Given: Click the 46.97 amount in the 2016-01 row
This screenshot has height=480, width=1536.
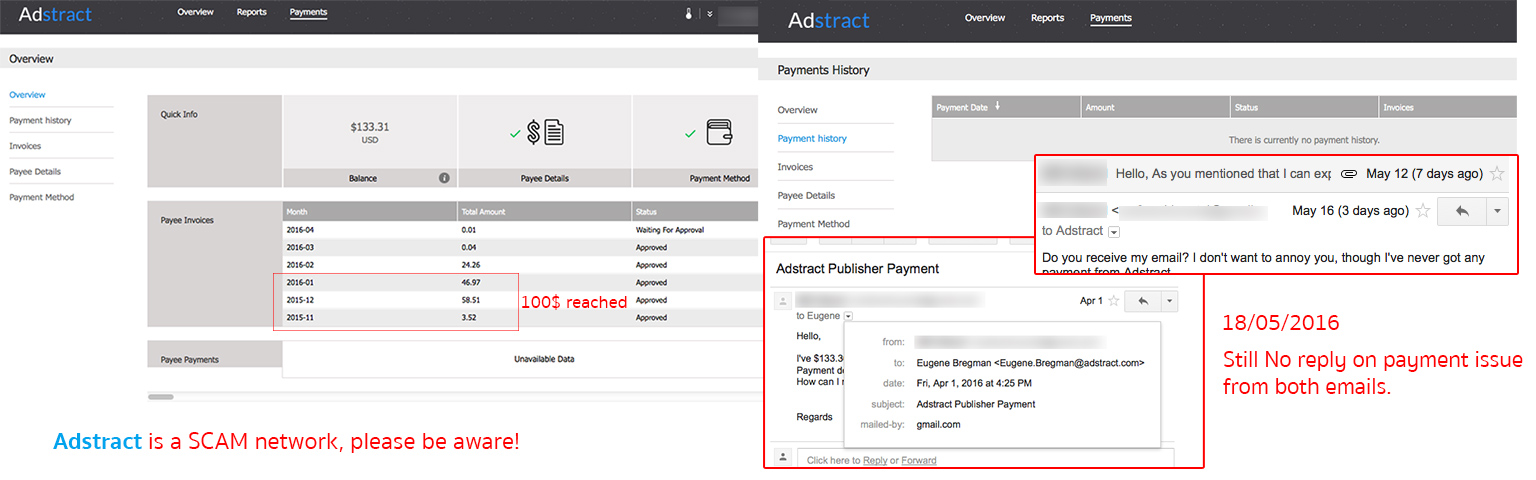Looking at the screenshot, I should [471, 282].
